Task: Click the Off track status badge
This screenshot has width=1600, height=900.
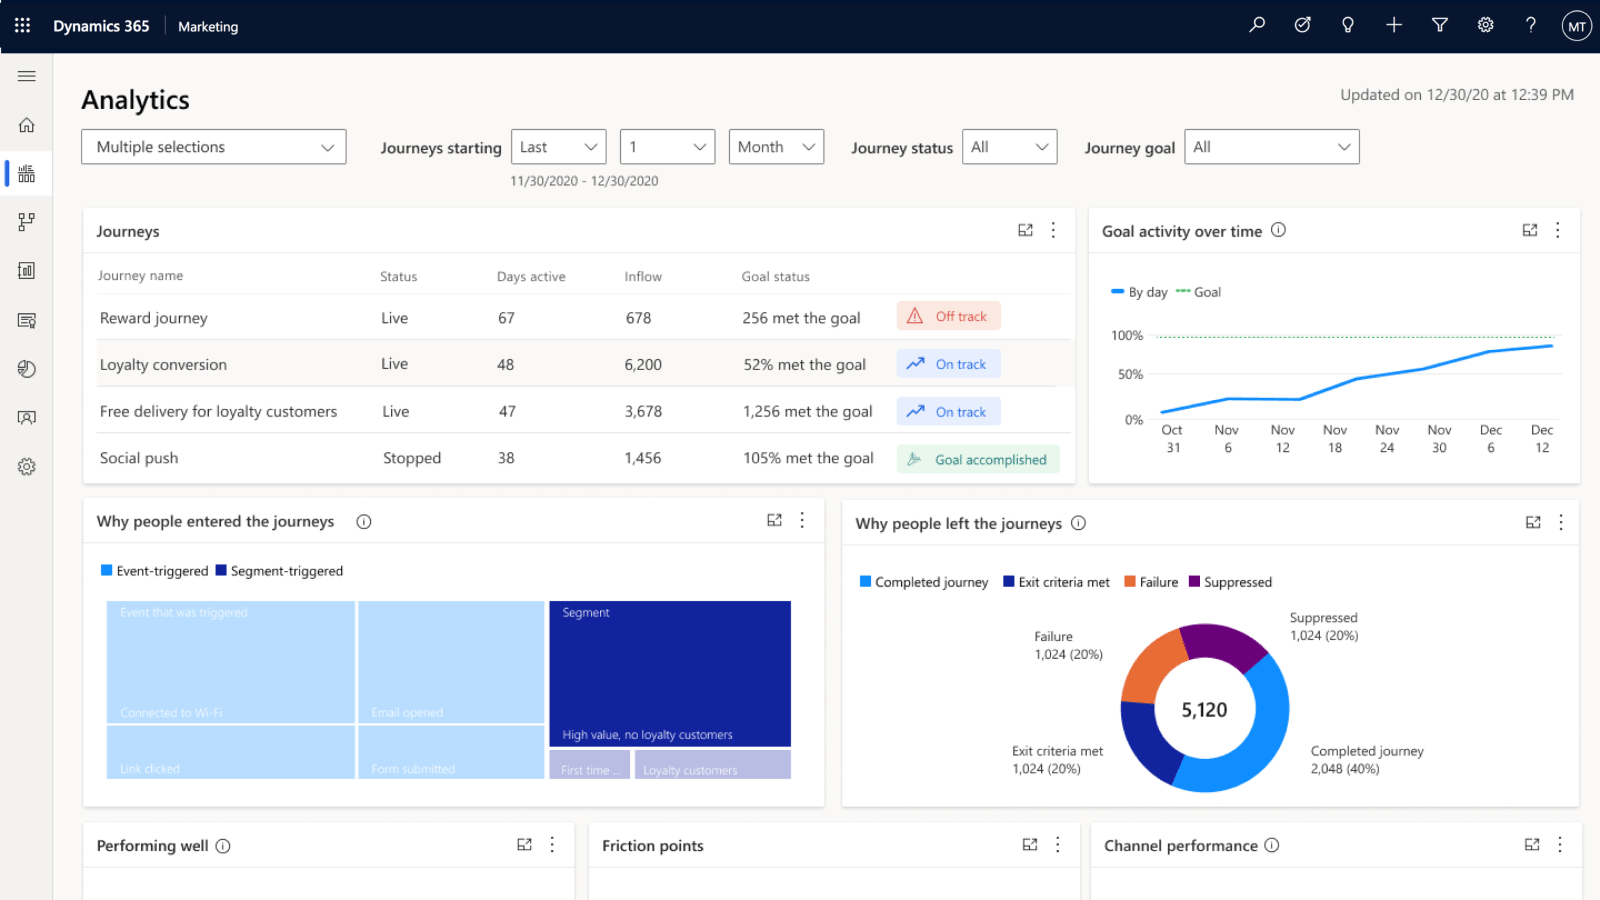Action: tap(948, 315)
